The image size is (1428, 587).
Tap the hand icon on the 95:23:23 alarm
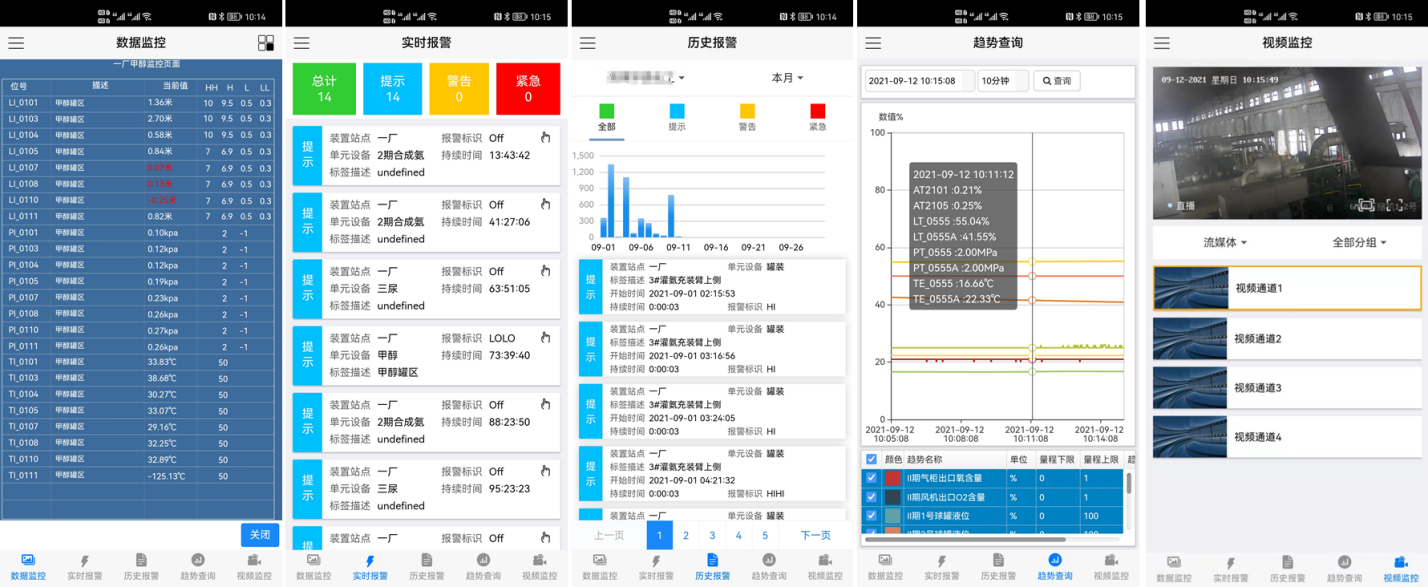point(545,471)
